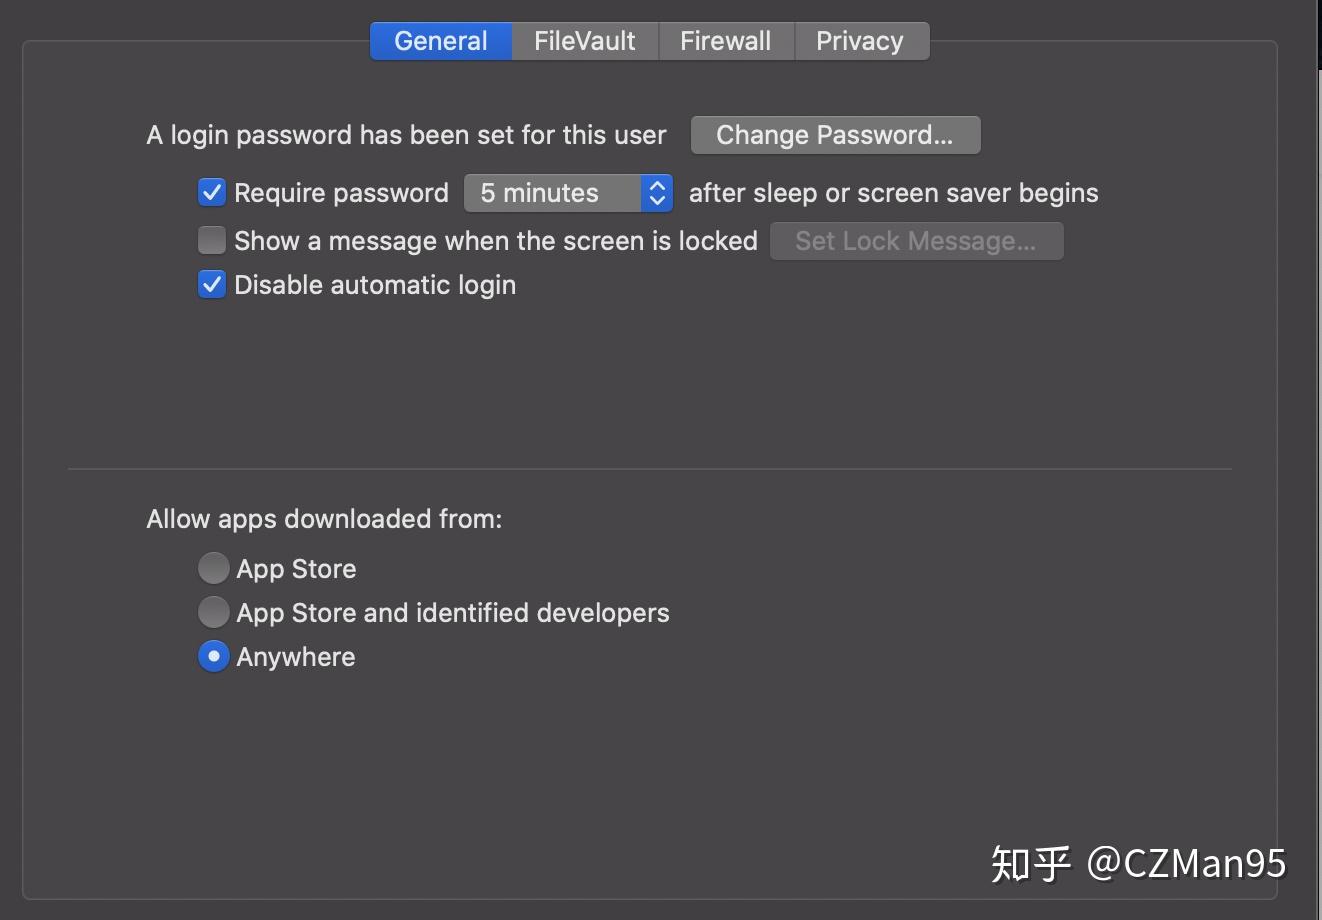Click the Set Lock Message button
The height and width of the screenshot is (920, 1322).
915,240
